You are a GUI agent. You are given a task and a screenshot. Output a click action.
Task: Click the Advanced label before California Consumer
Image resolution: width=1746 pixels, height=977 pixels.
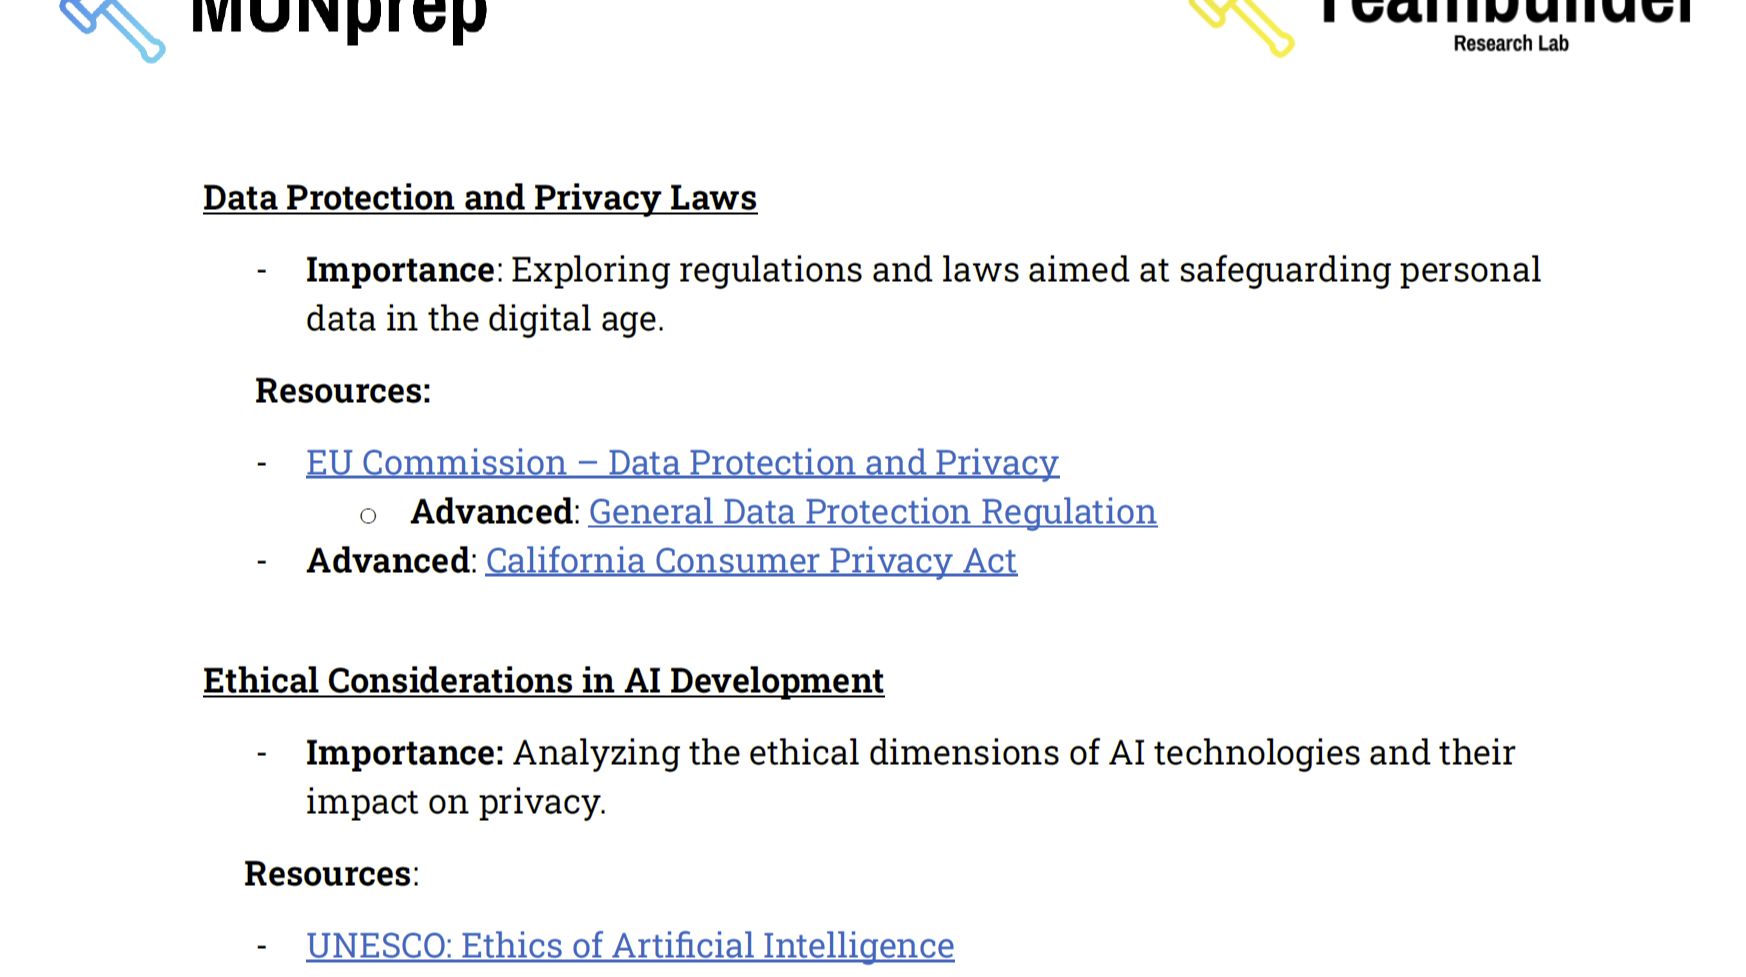[x=387, y=561]
